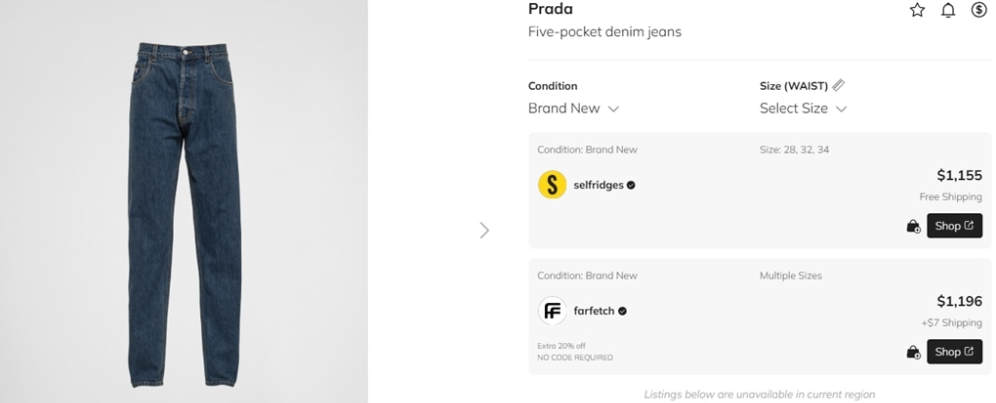Open the selfridges seller link
This screenshot has height=403, width=996.
coord(599,185)
